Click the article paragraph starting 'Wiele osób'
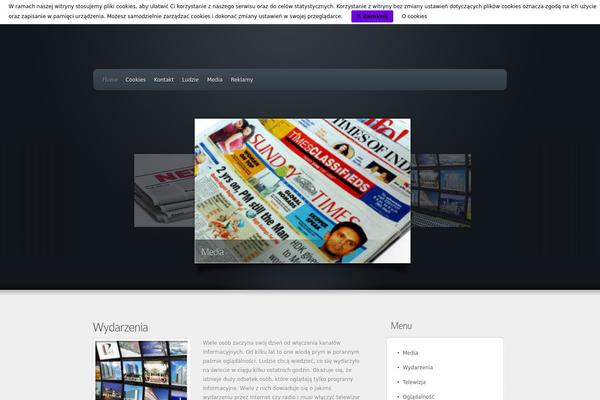The image size is (600, 400). coord(281,370)
